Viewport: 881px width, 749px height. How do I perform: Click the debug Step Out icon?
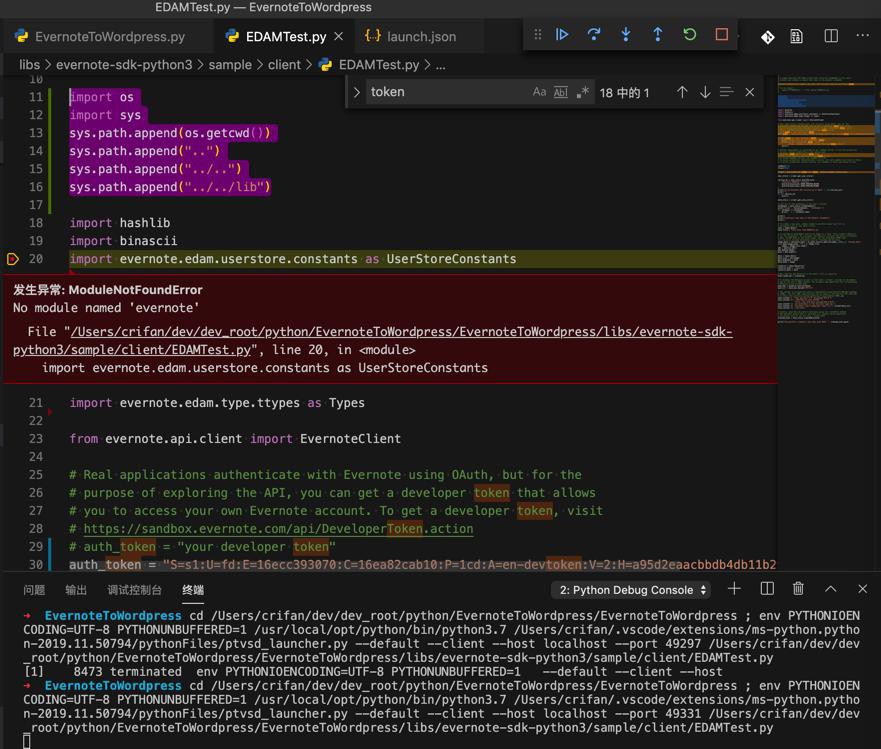(657, 35)
